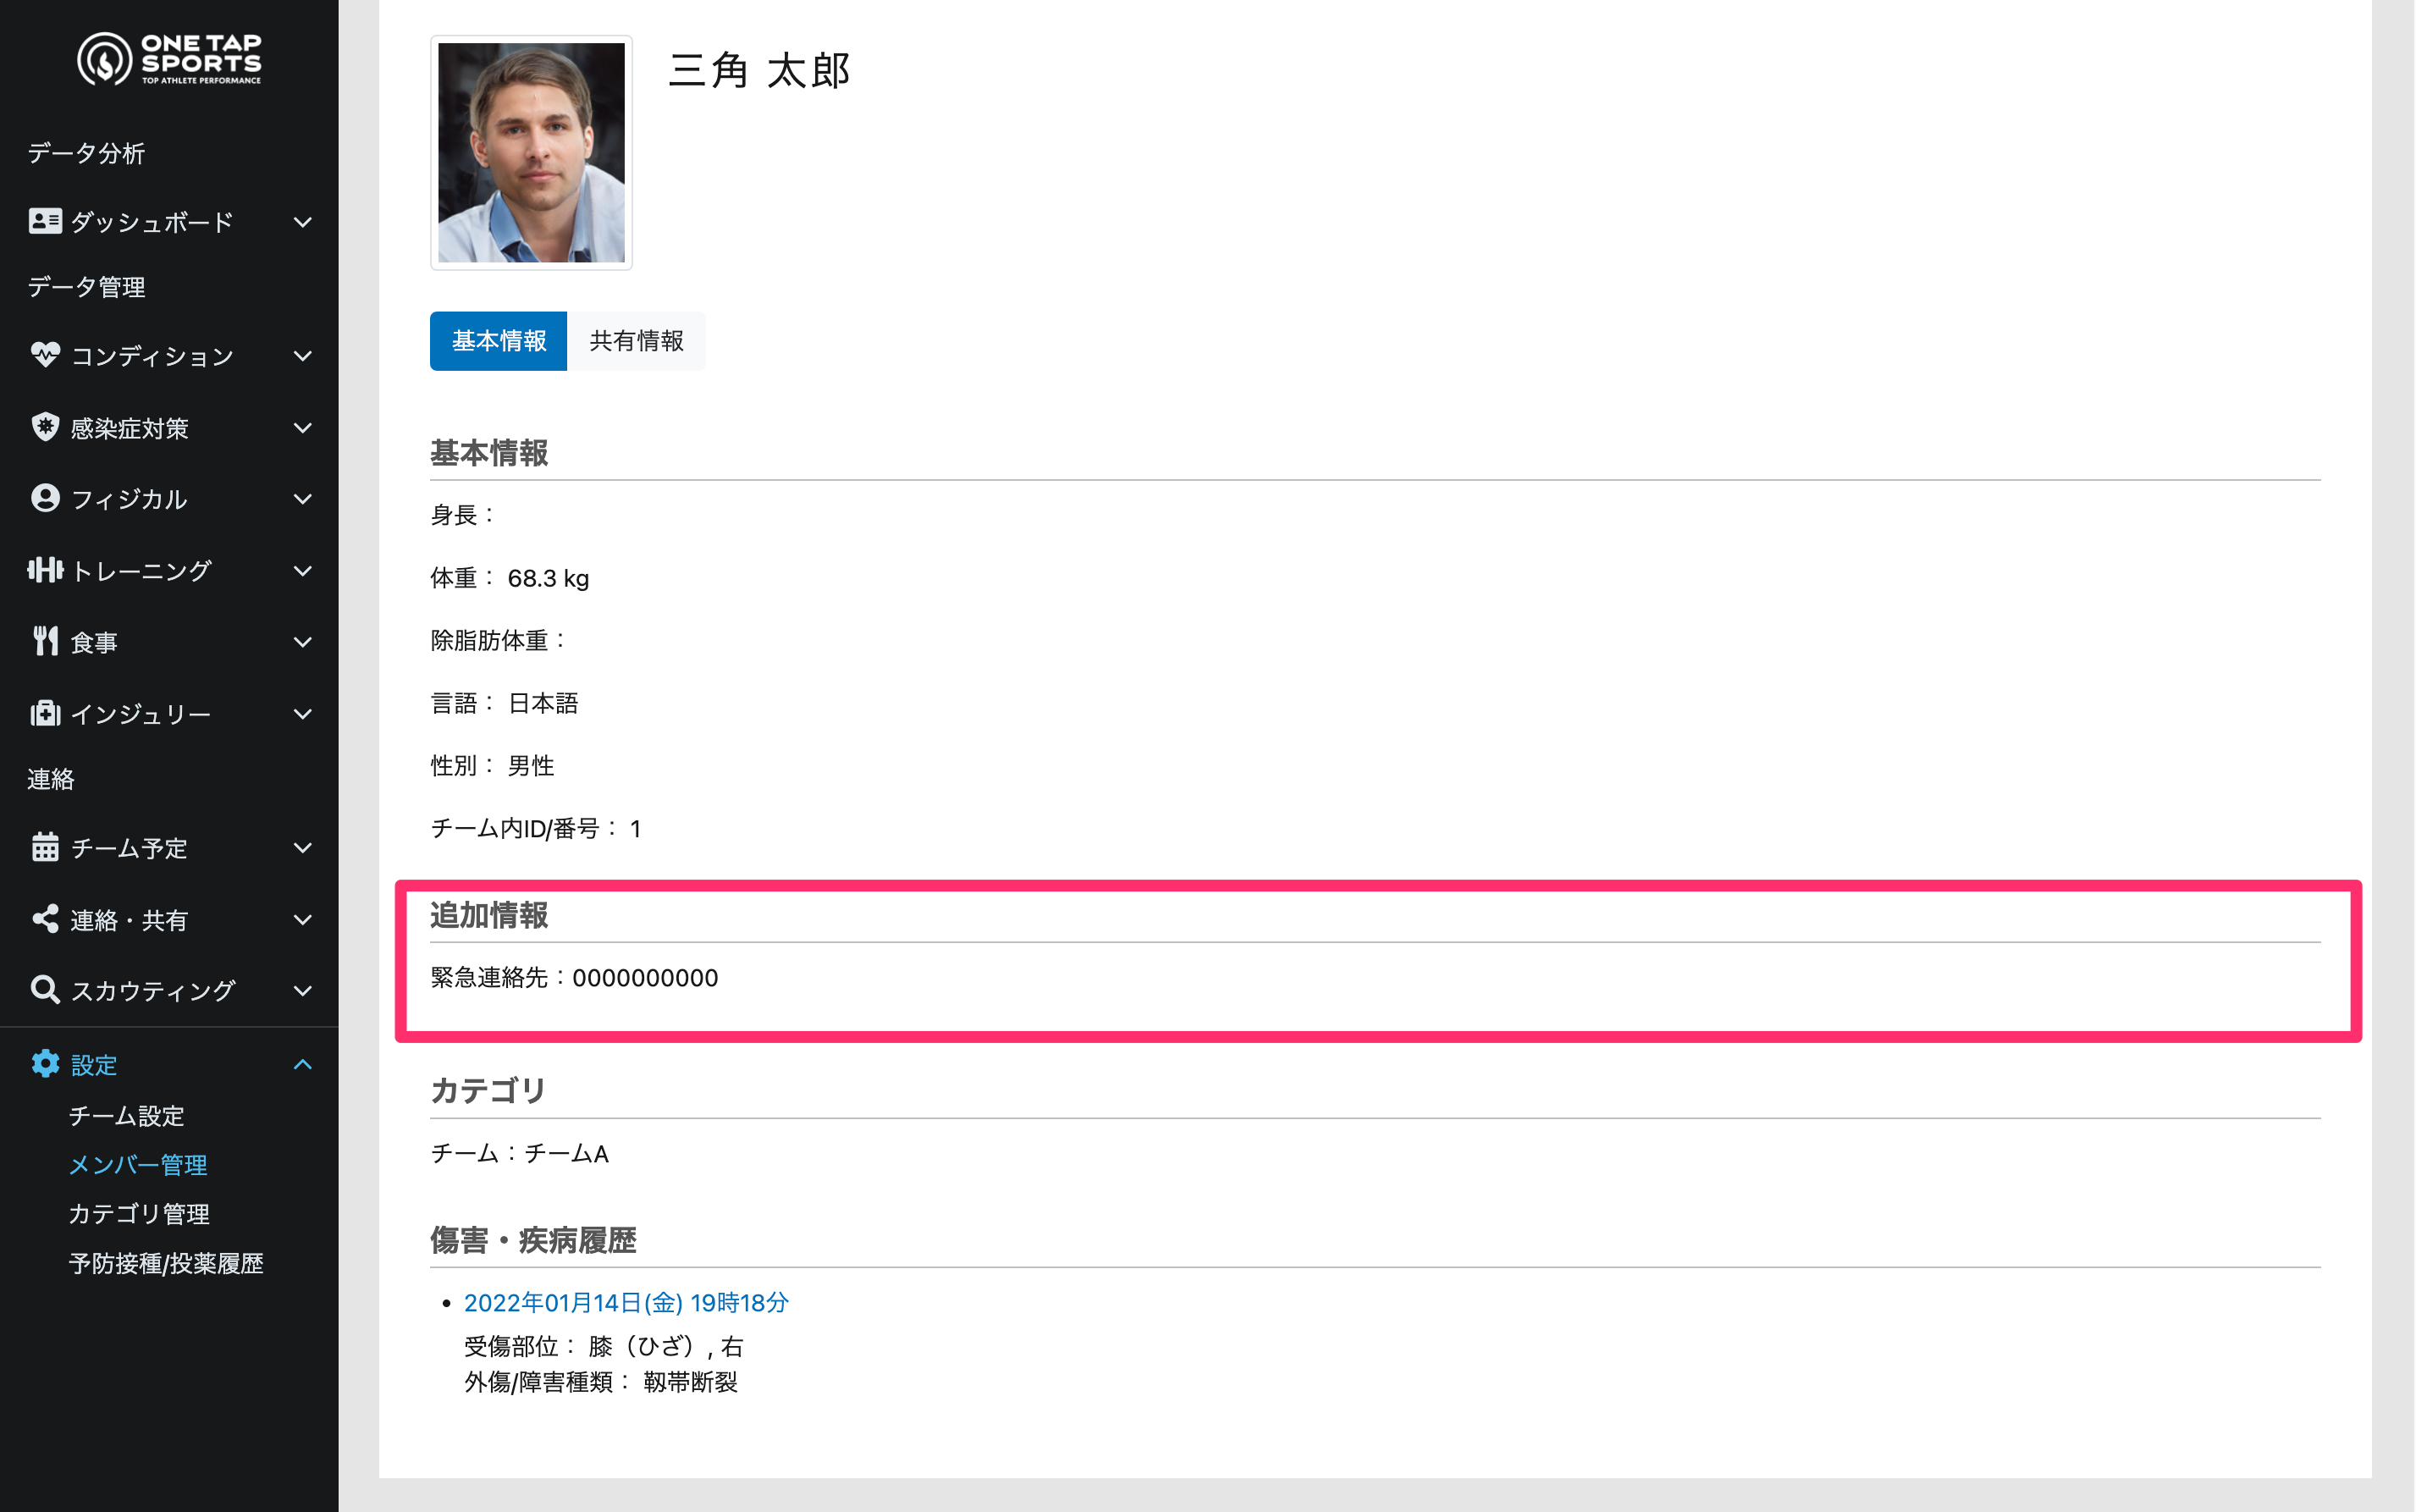Expand the コンディション menu chevron

point(302,356)
